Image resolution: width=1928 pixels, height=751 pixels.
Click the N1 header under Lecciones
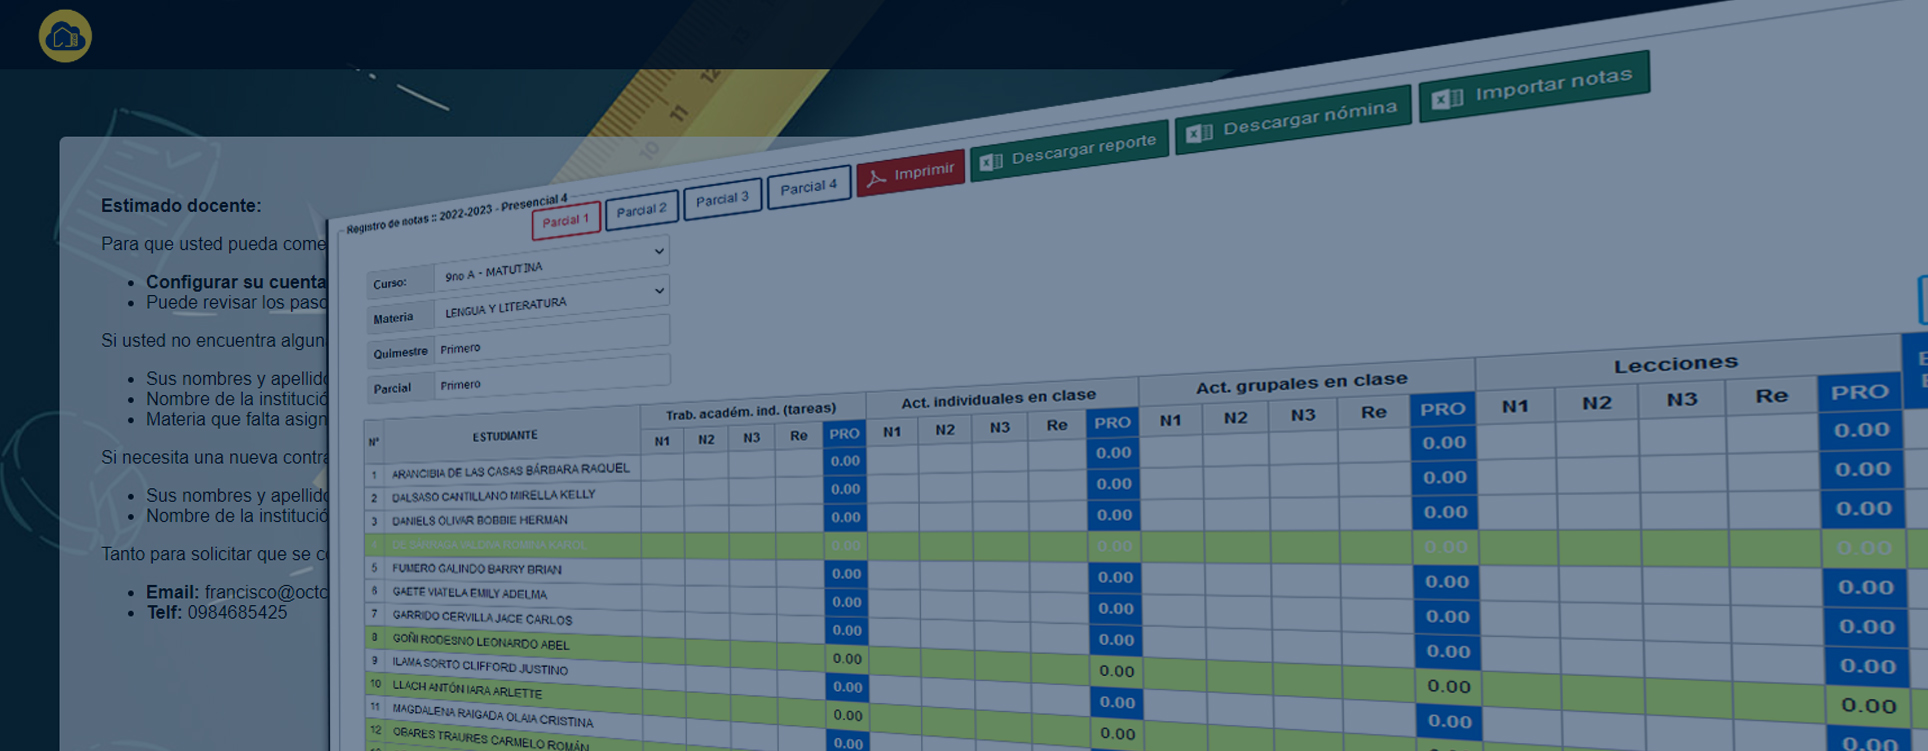click(x=1515, y=405)
